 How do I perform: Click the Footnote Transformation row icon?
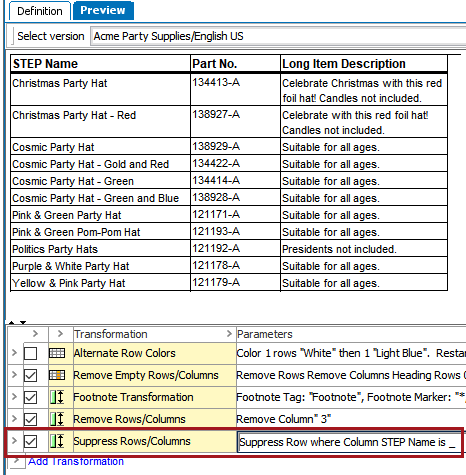point(57,397)
